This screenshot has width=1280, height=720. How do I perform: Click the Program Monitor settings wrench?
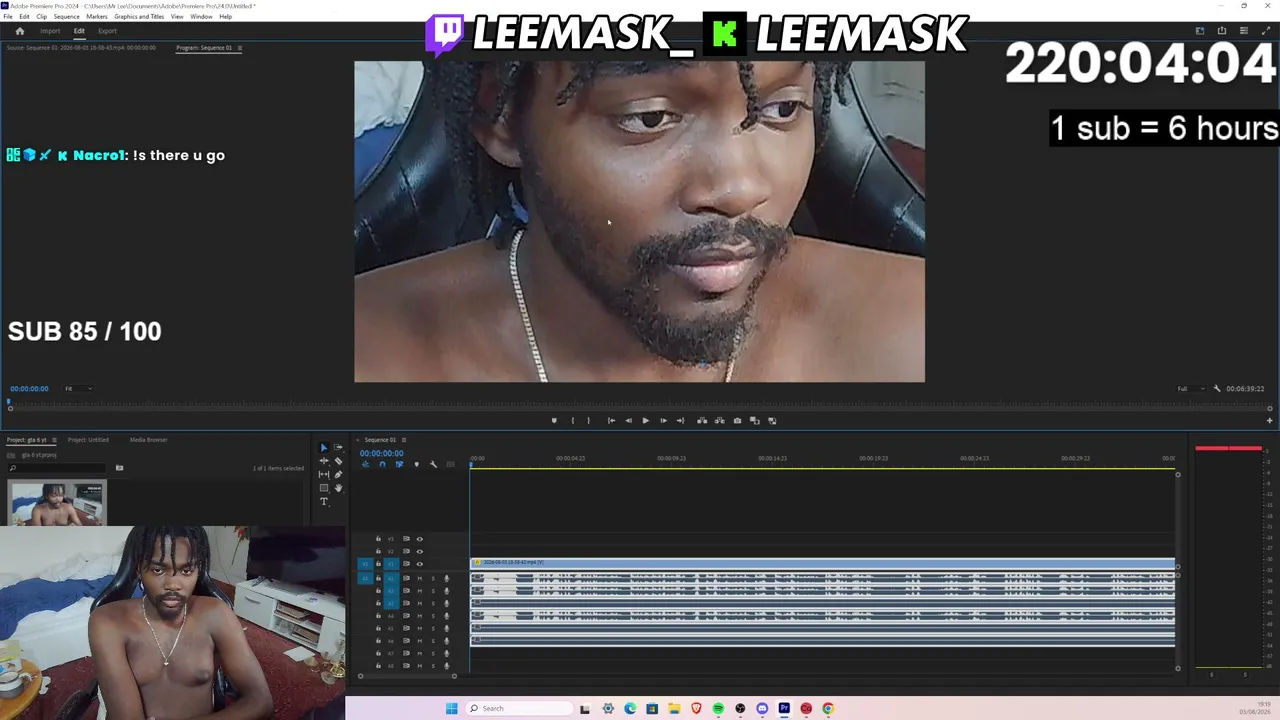pyautogui.click(x=1217, y=388)
